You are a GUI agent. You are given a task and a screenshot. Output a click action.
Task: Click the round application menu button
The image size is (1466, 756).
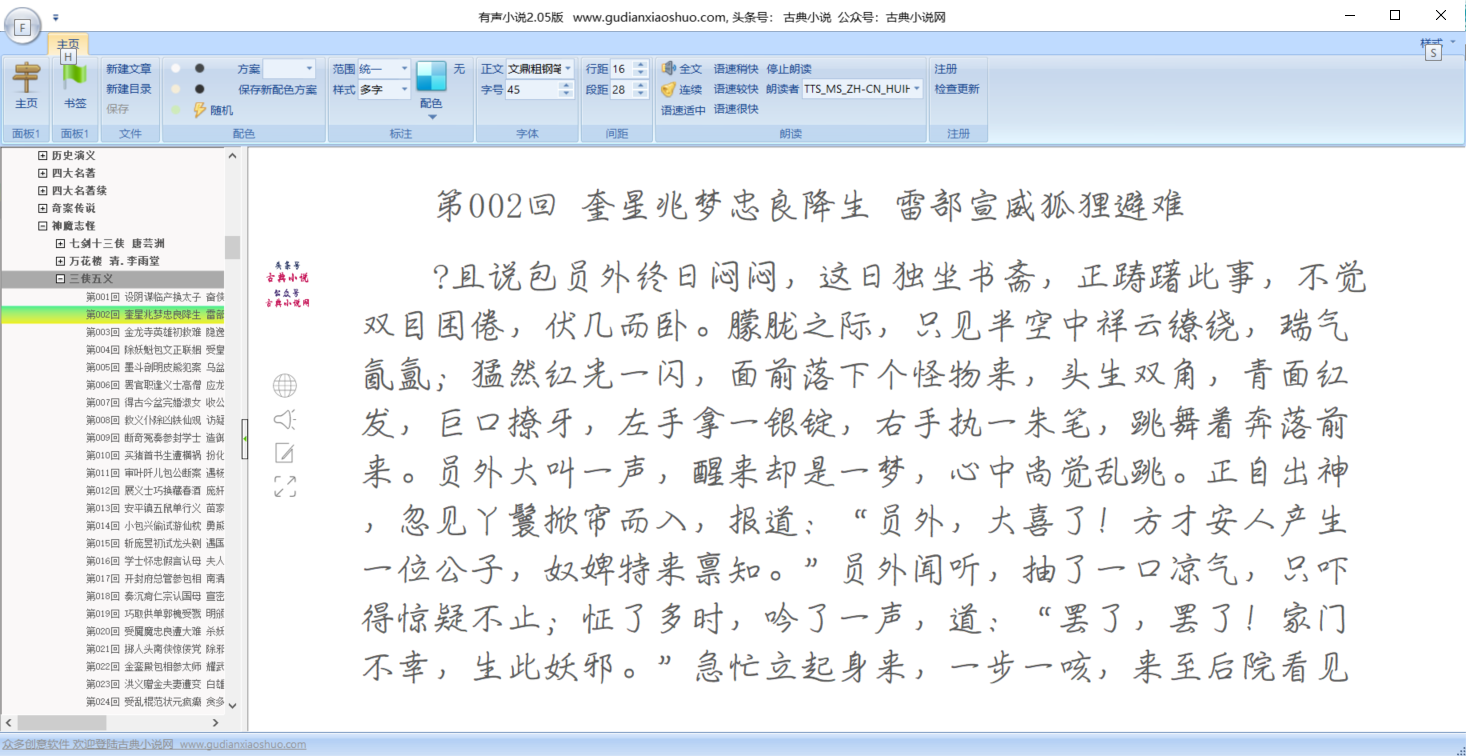(x=22, y=26)
